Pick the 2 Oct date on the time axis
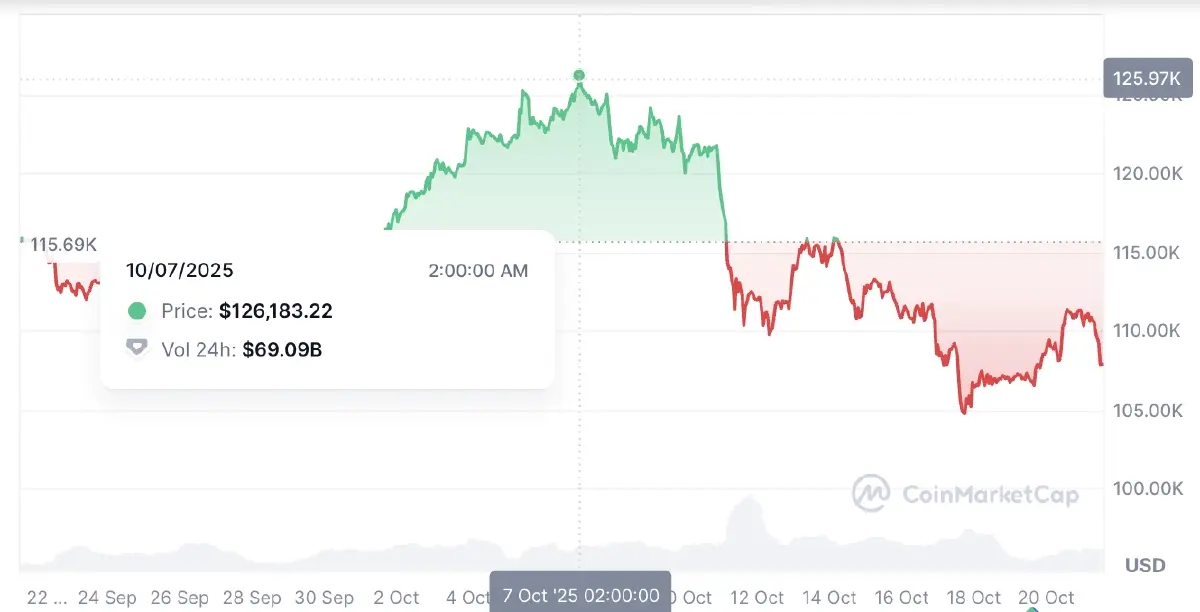This screenshot has width=1200, height=612. (x=396, y=597)
